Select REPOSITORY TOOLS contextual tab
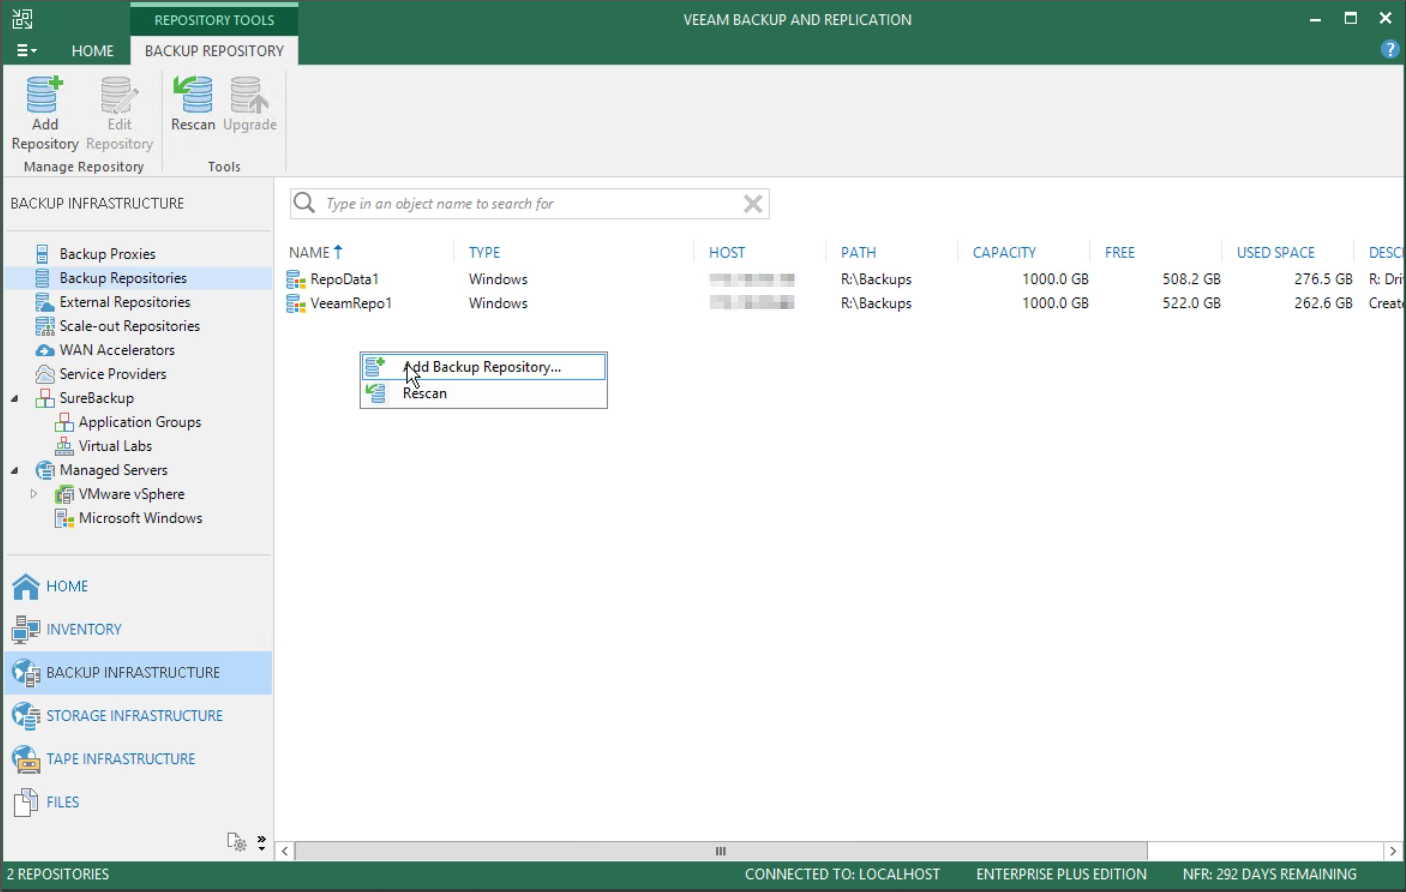1406x892 pixels. [x=214, y=20]
